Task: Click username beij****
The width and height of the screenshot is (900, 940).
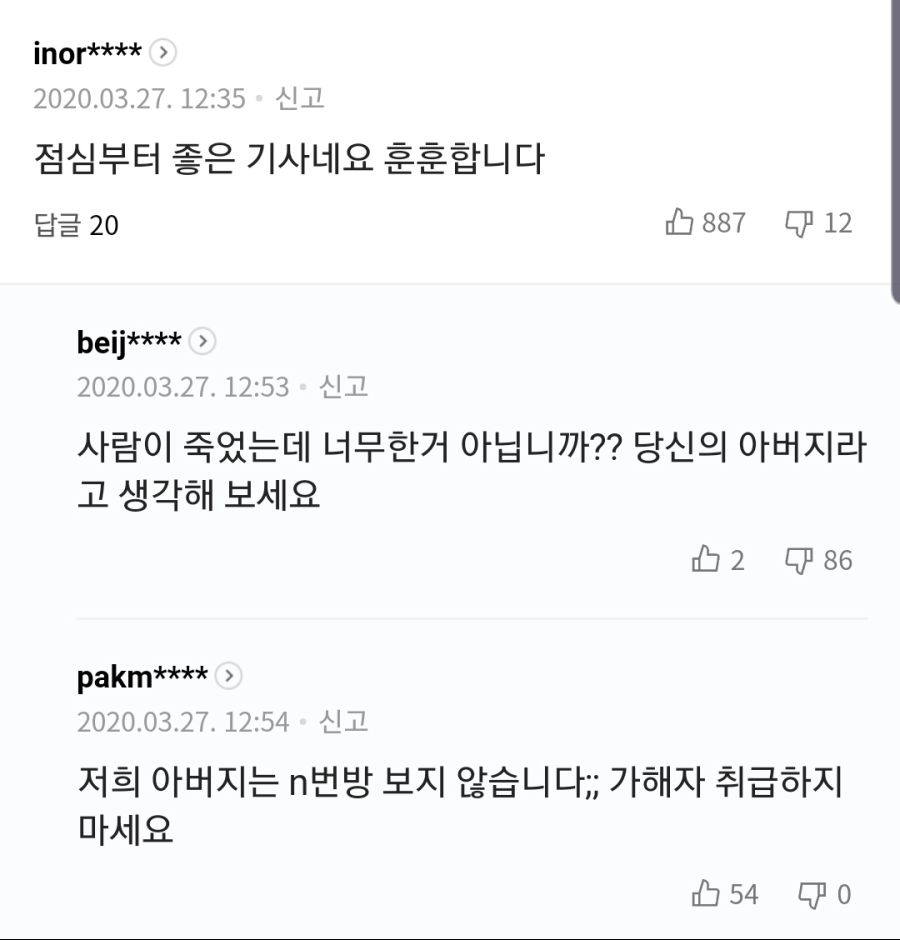Action: coord(128,342)
